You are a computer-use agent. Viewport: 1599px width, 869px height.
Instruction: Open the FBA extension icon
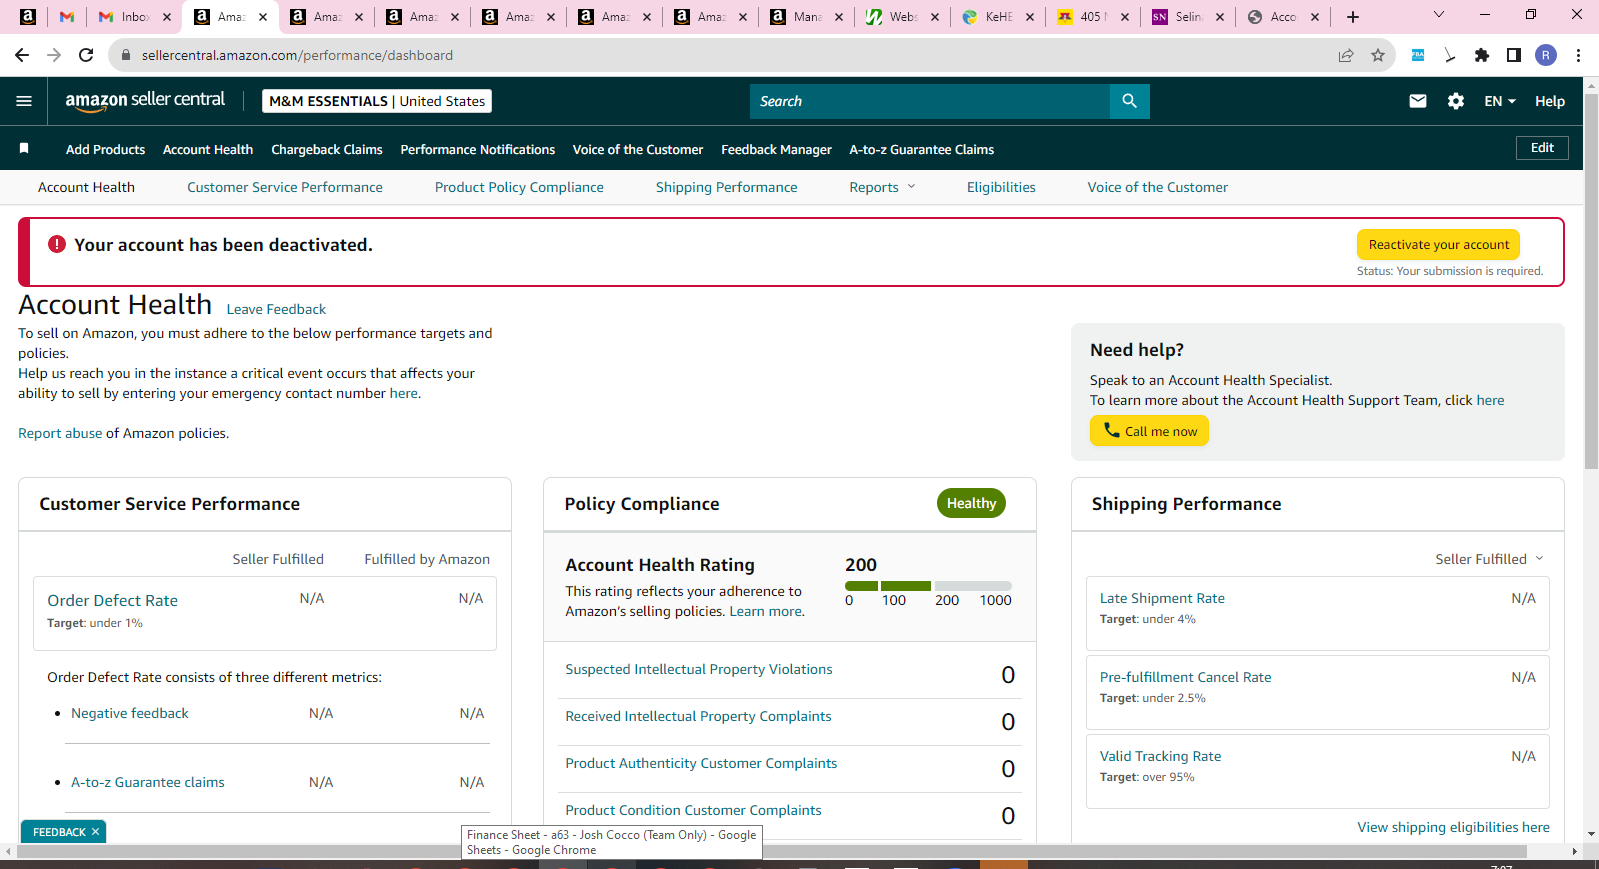[1418, 55]
